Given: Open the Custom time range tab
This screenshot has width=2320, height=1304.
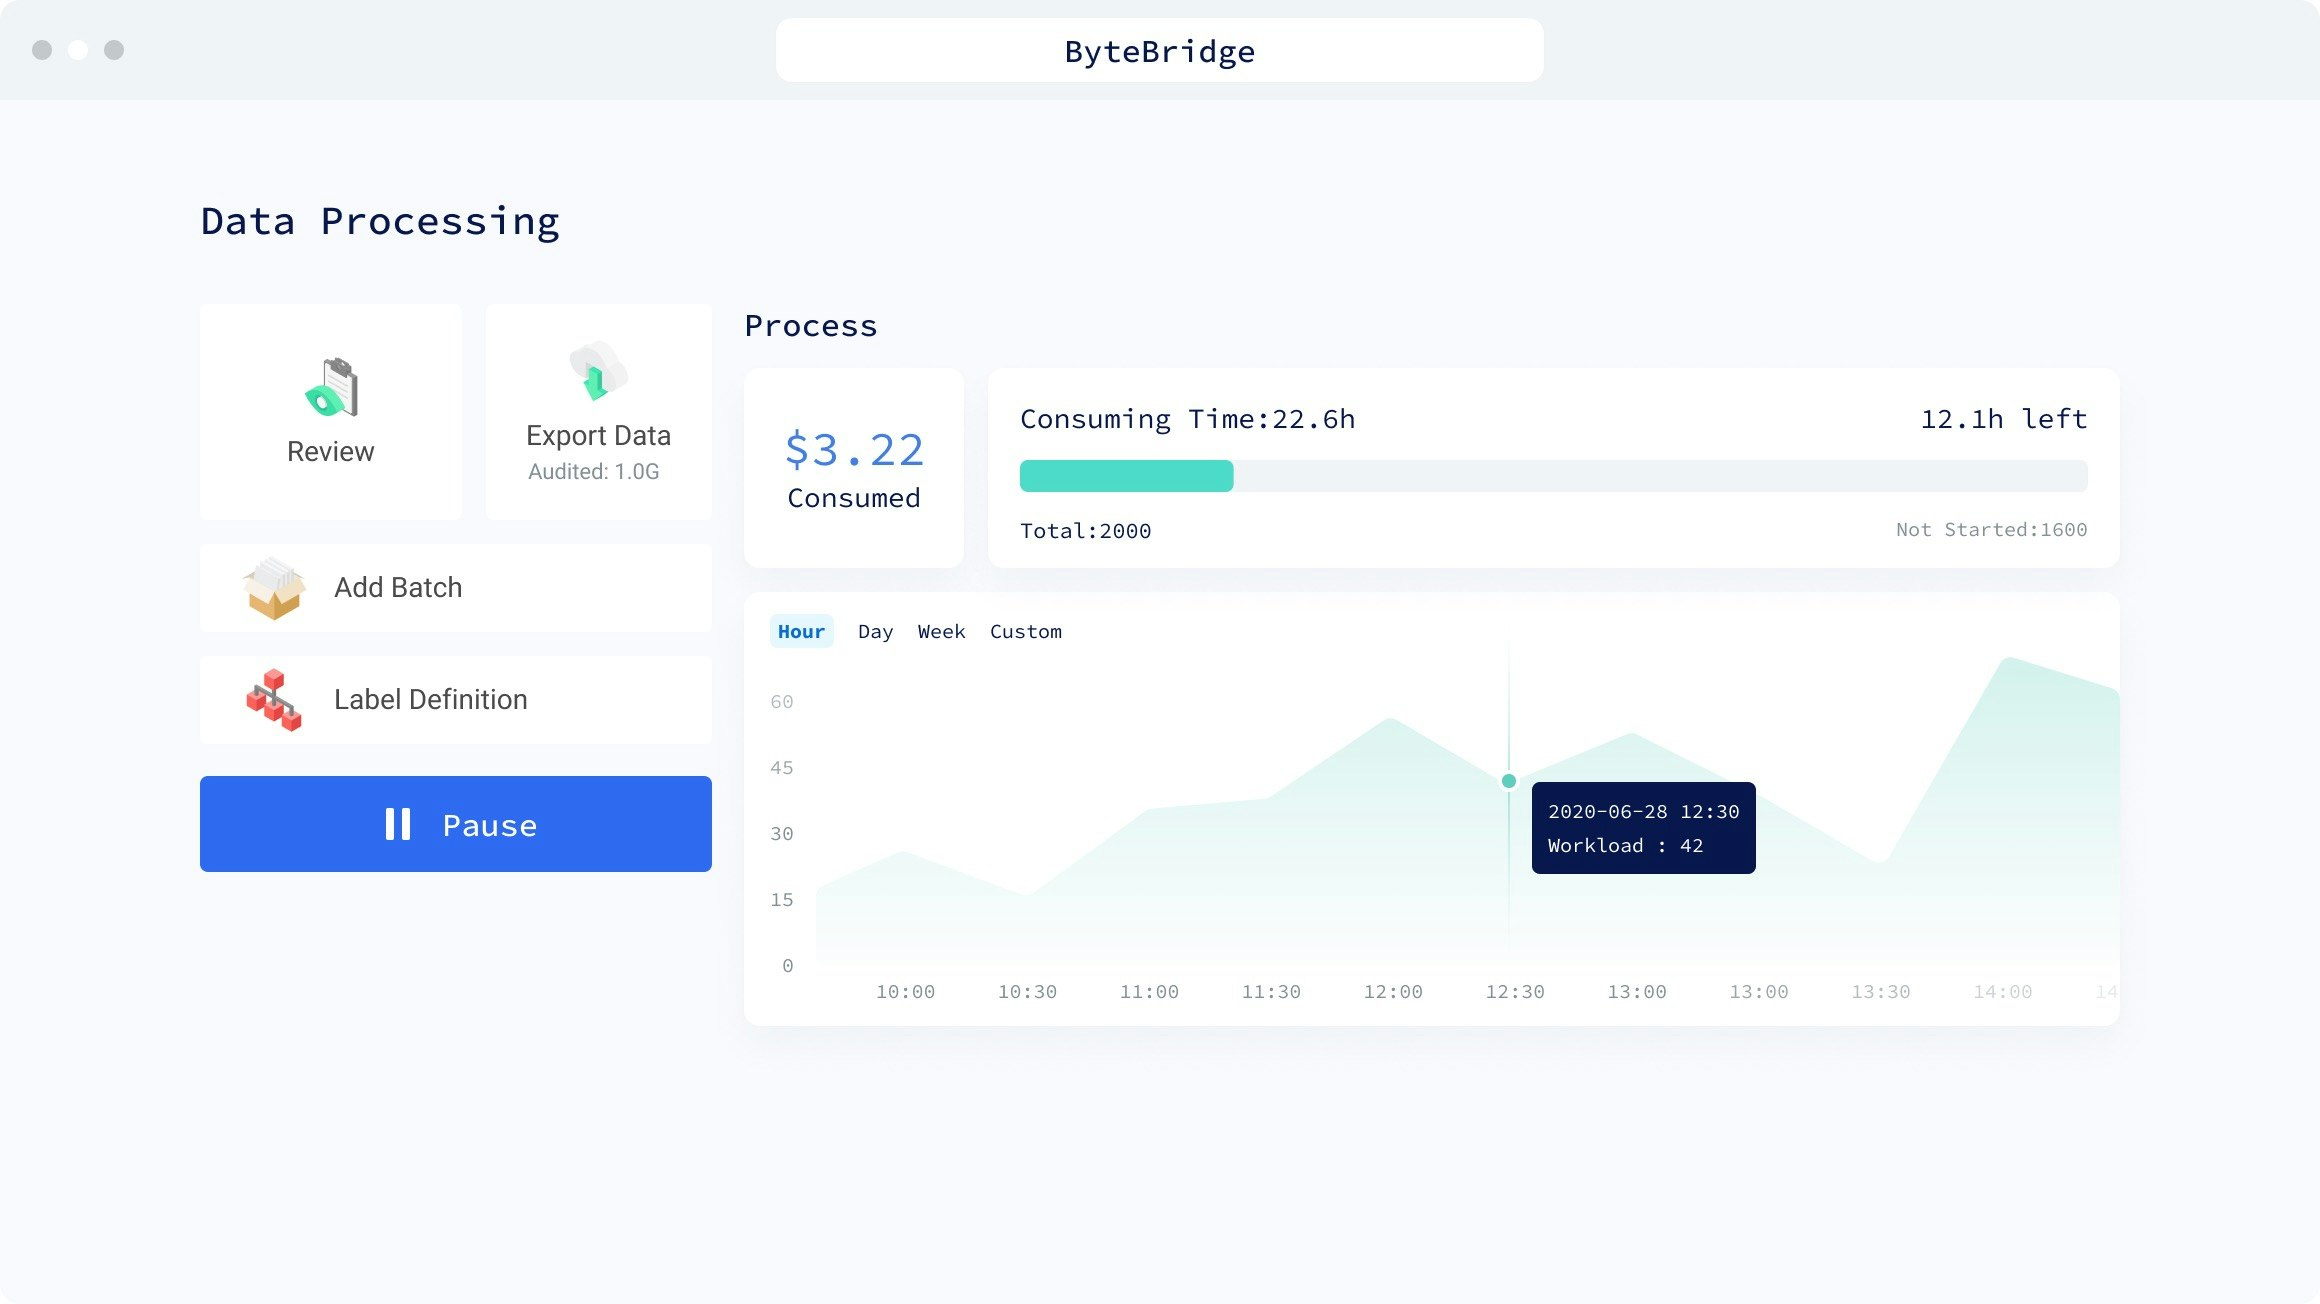Looking at the screenshot, I should click(1026, 632).
